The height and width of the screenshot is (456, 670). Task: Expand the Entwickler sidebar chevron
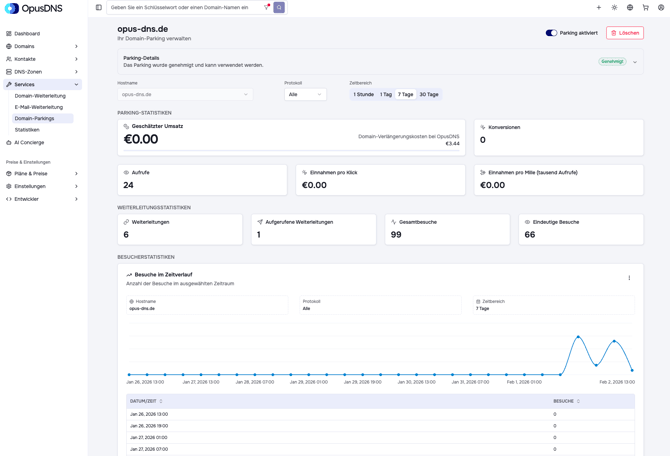[x=76, y=199]
